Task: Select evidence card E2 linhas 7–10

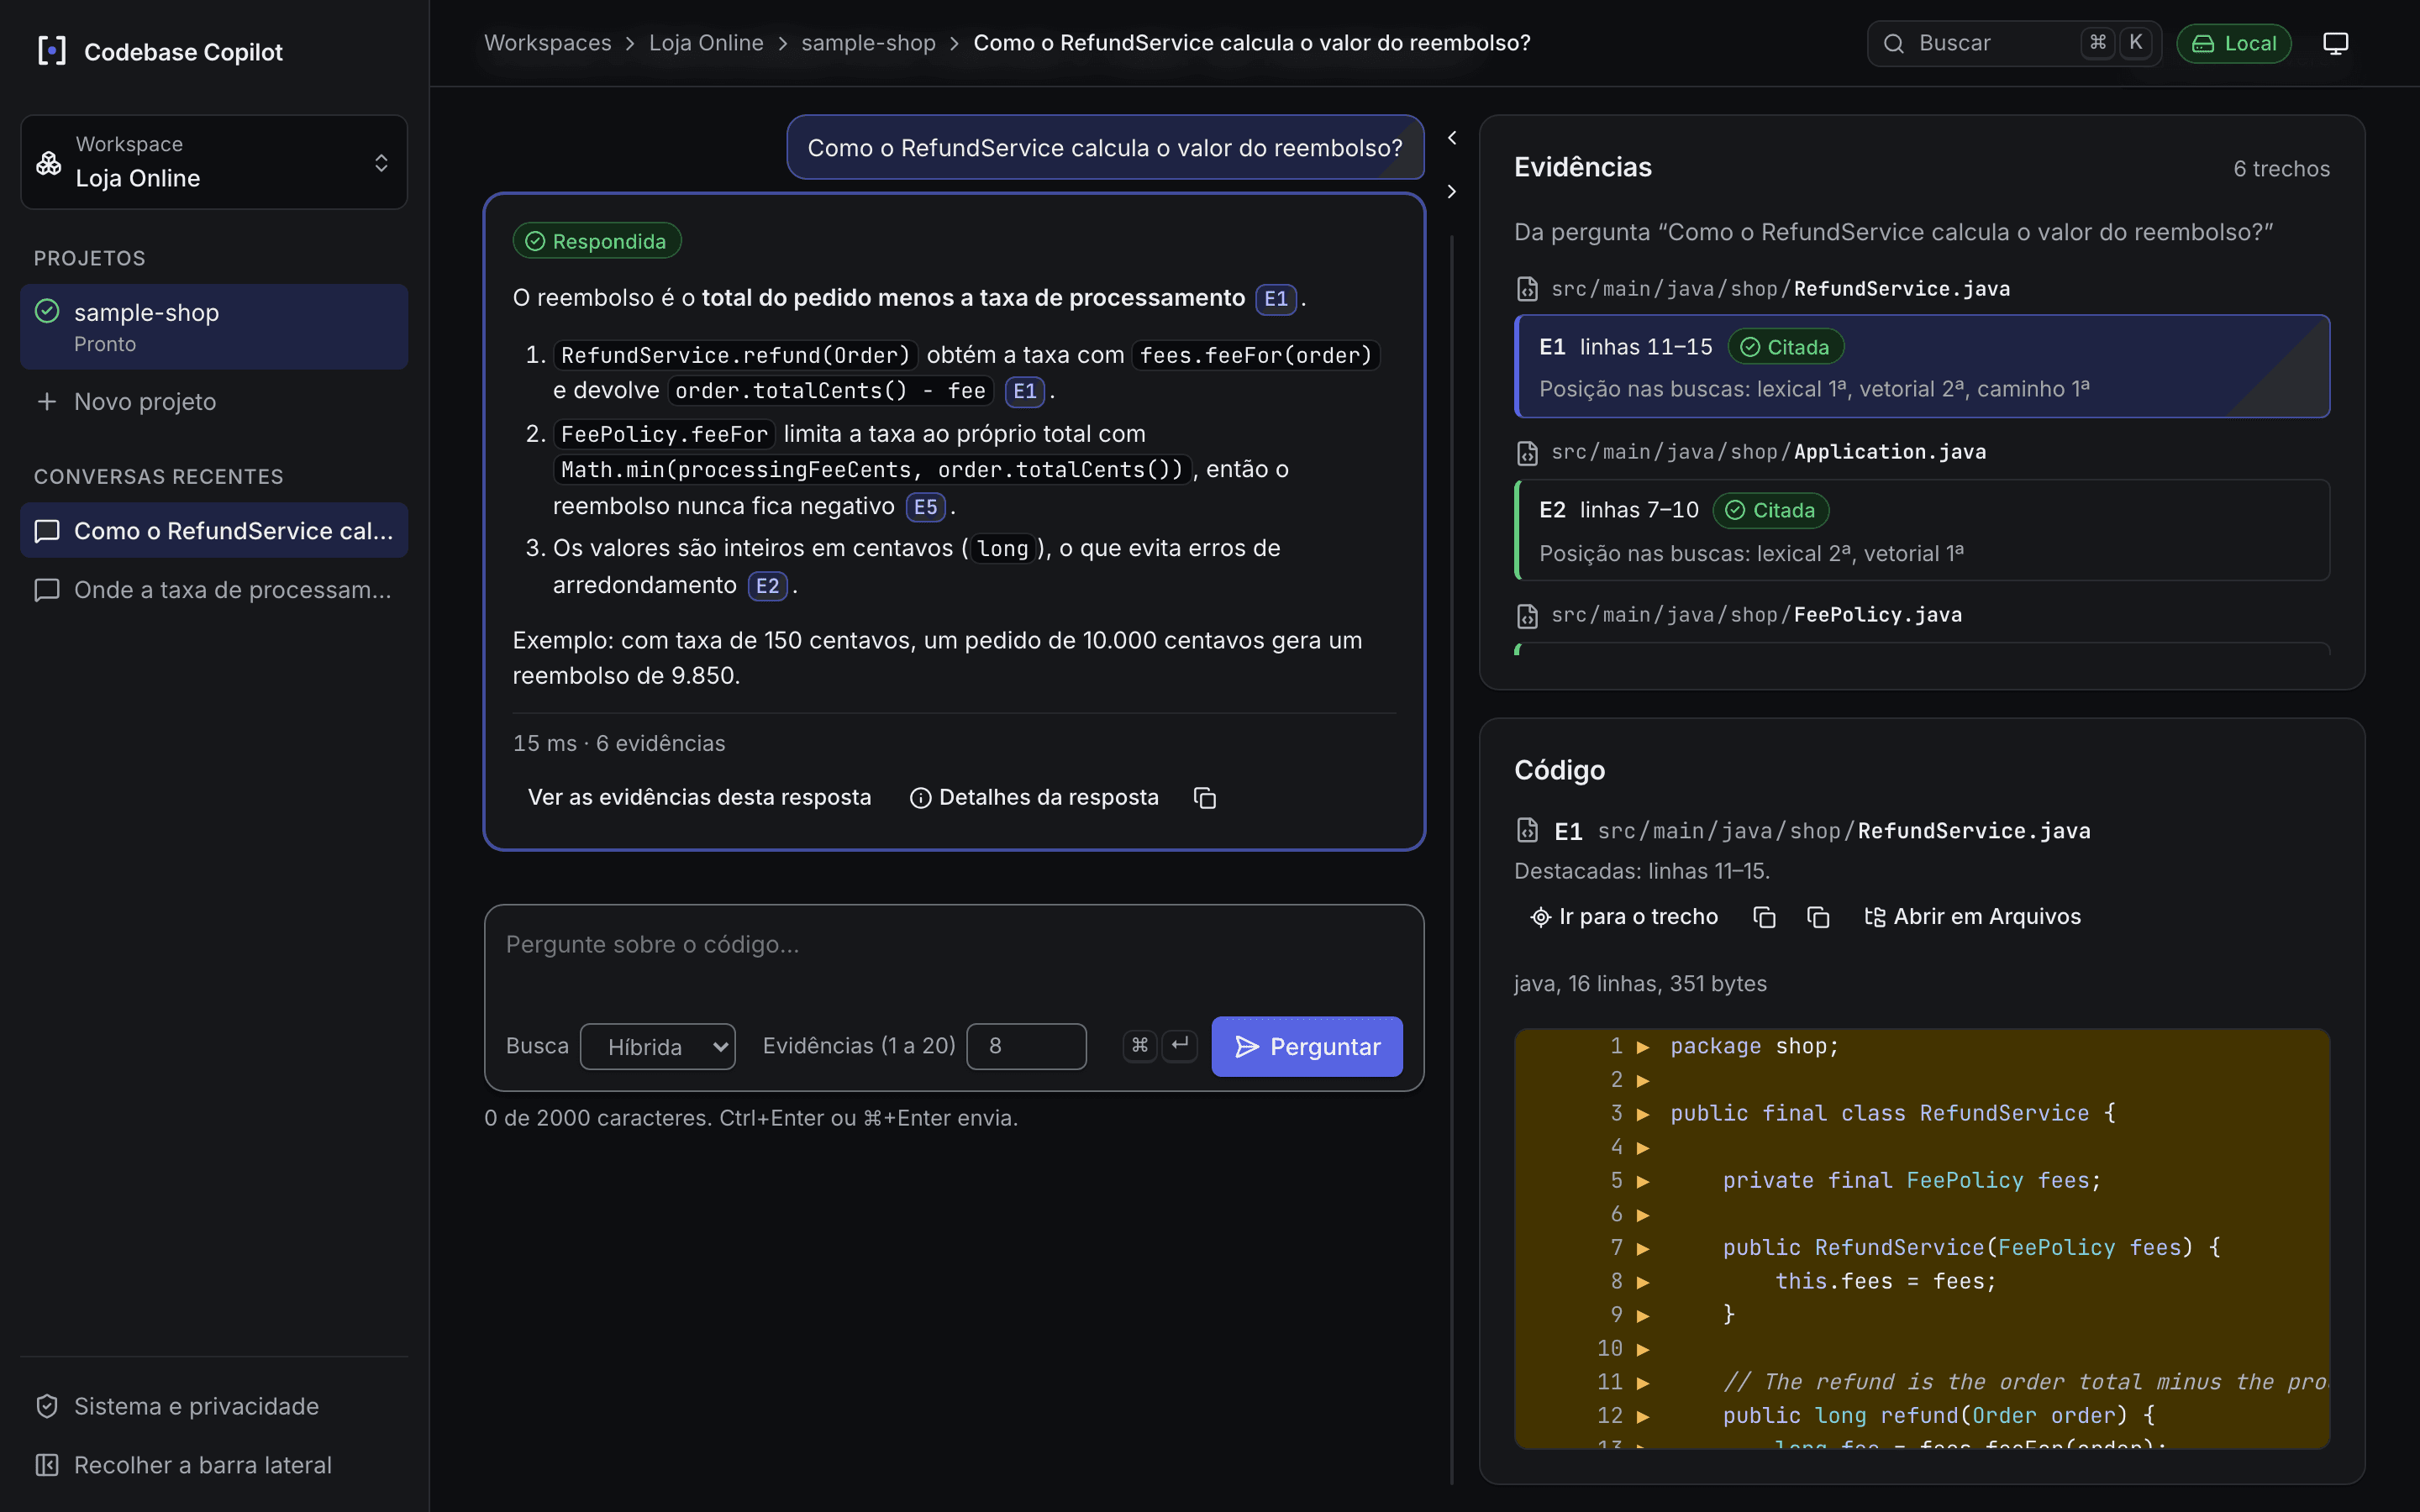Action: coord(1922,530)
